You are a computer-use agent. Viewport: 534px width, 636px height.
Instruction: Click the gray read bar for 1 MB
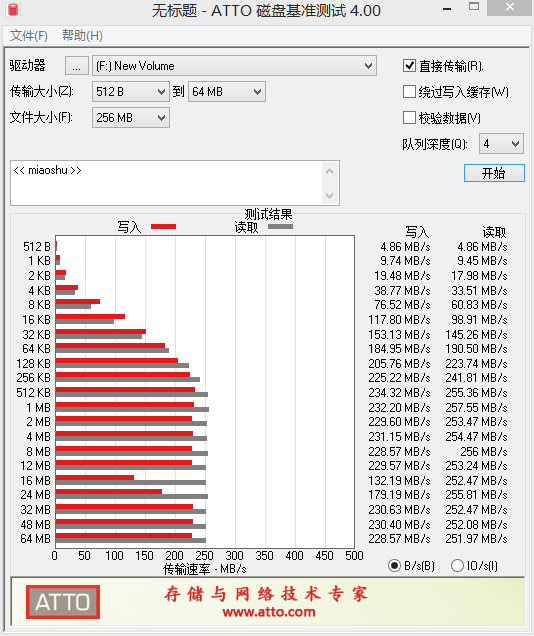(132, 410)
